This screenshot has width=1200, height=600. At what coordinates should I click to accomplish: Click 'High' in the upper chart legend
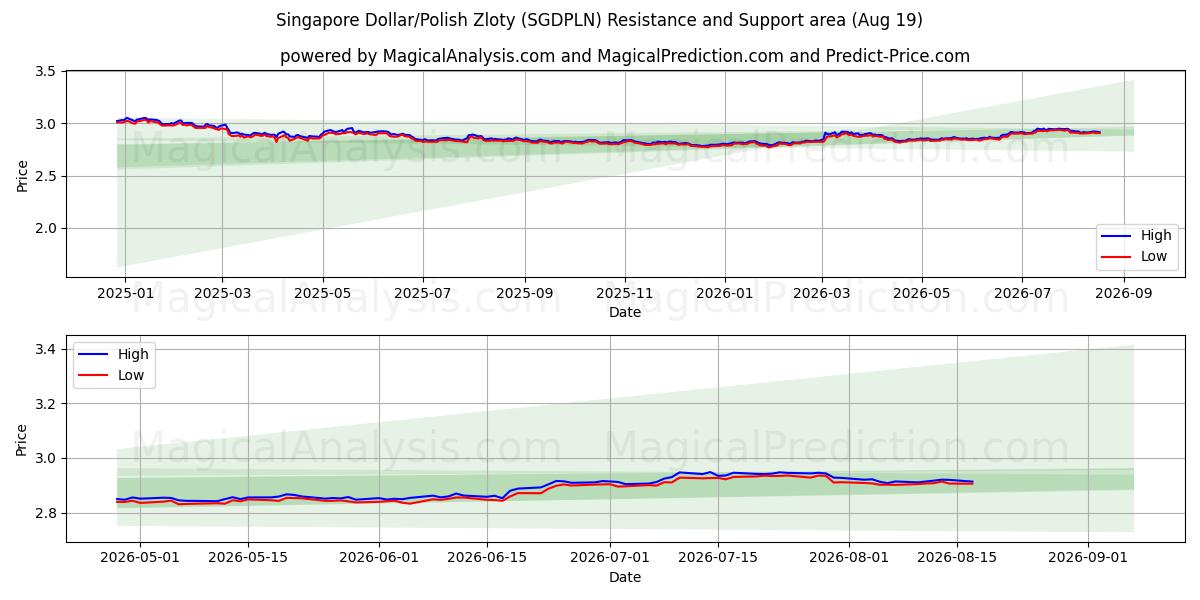click(1156, 236)
